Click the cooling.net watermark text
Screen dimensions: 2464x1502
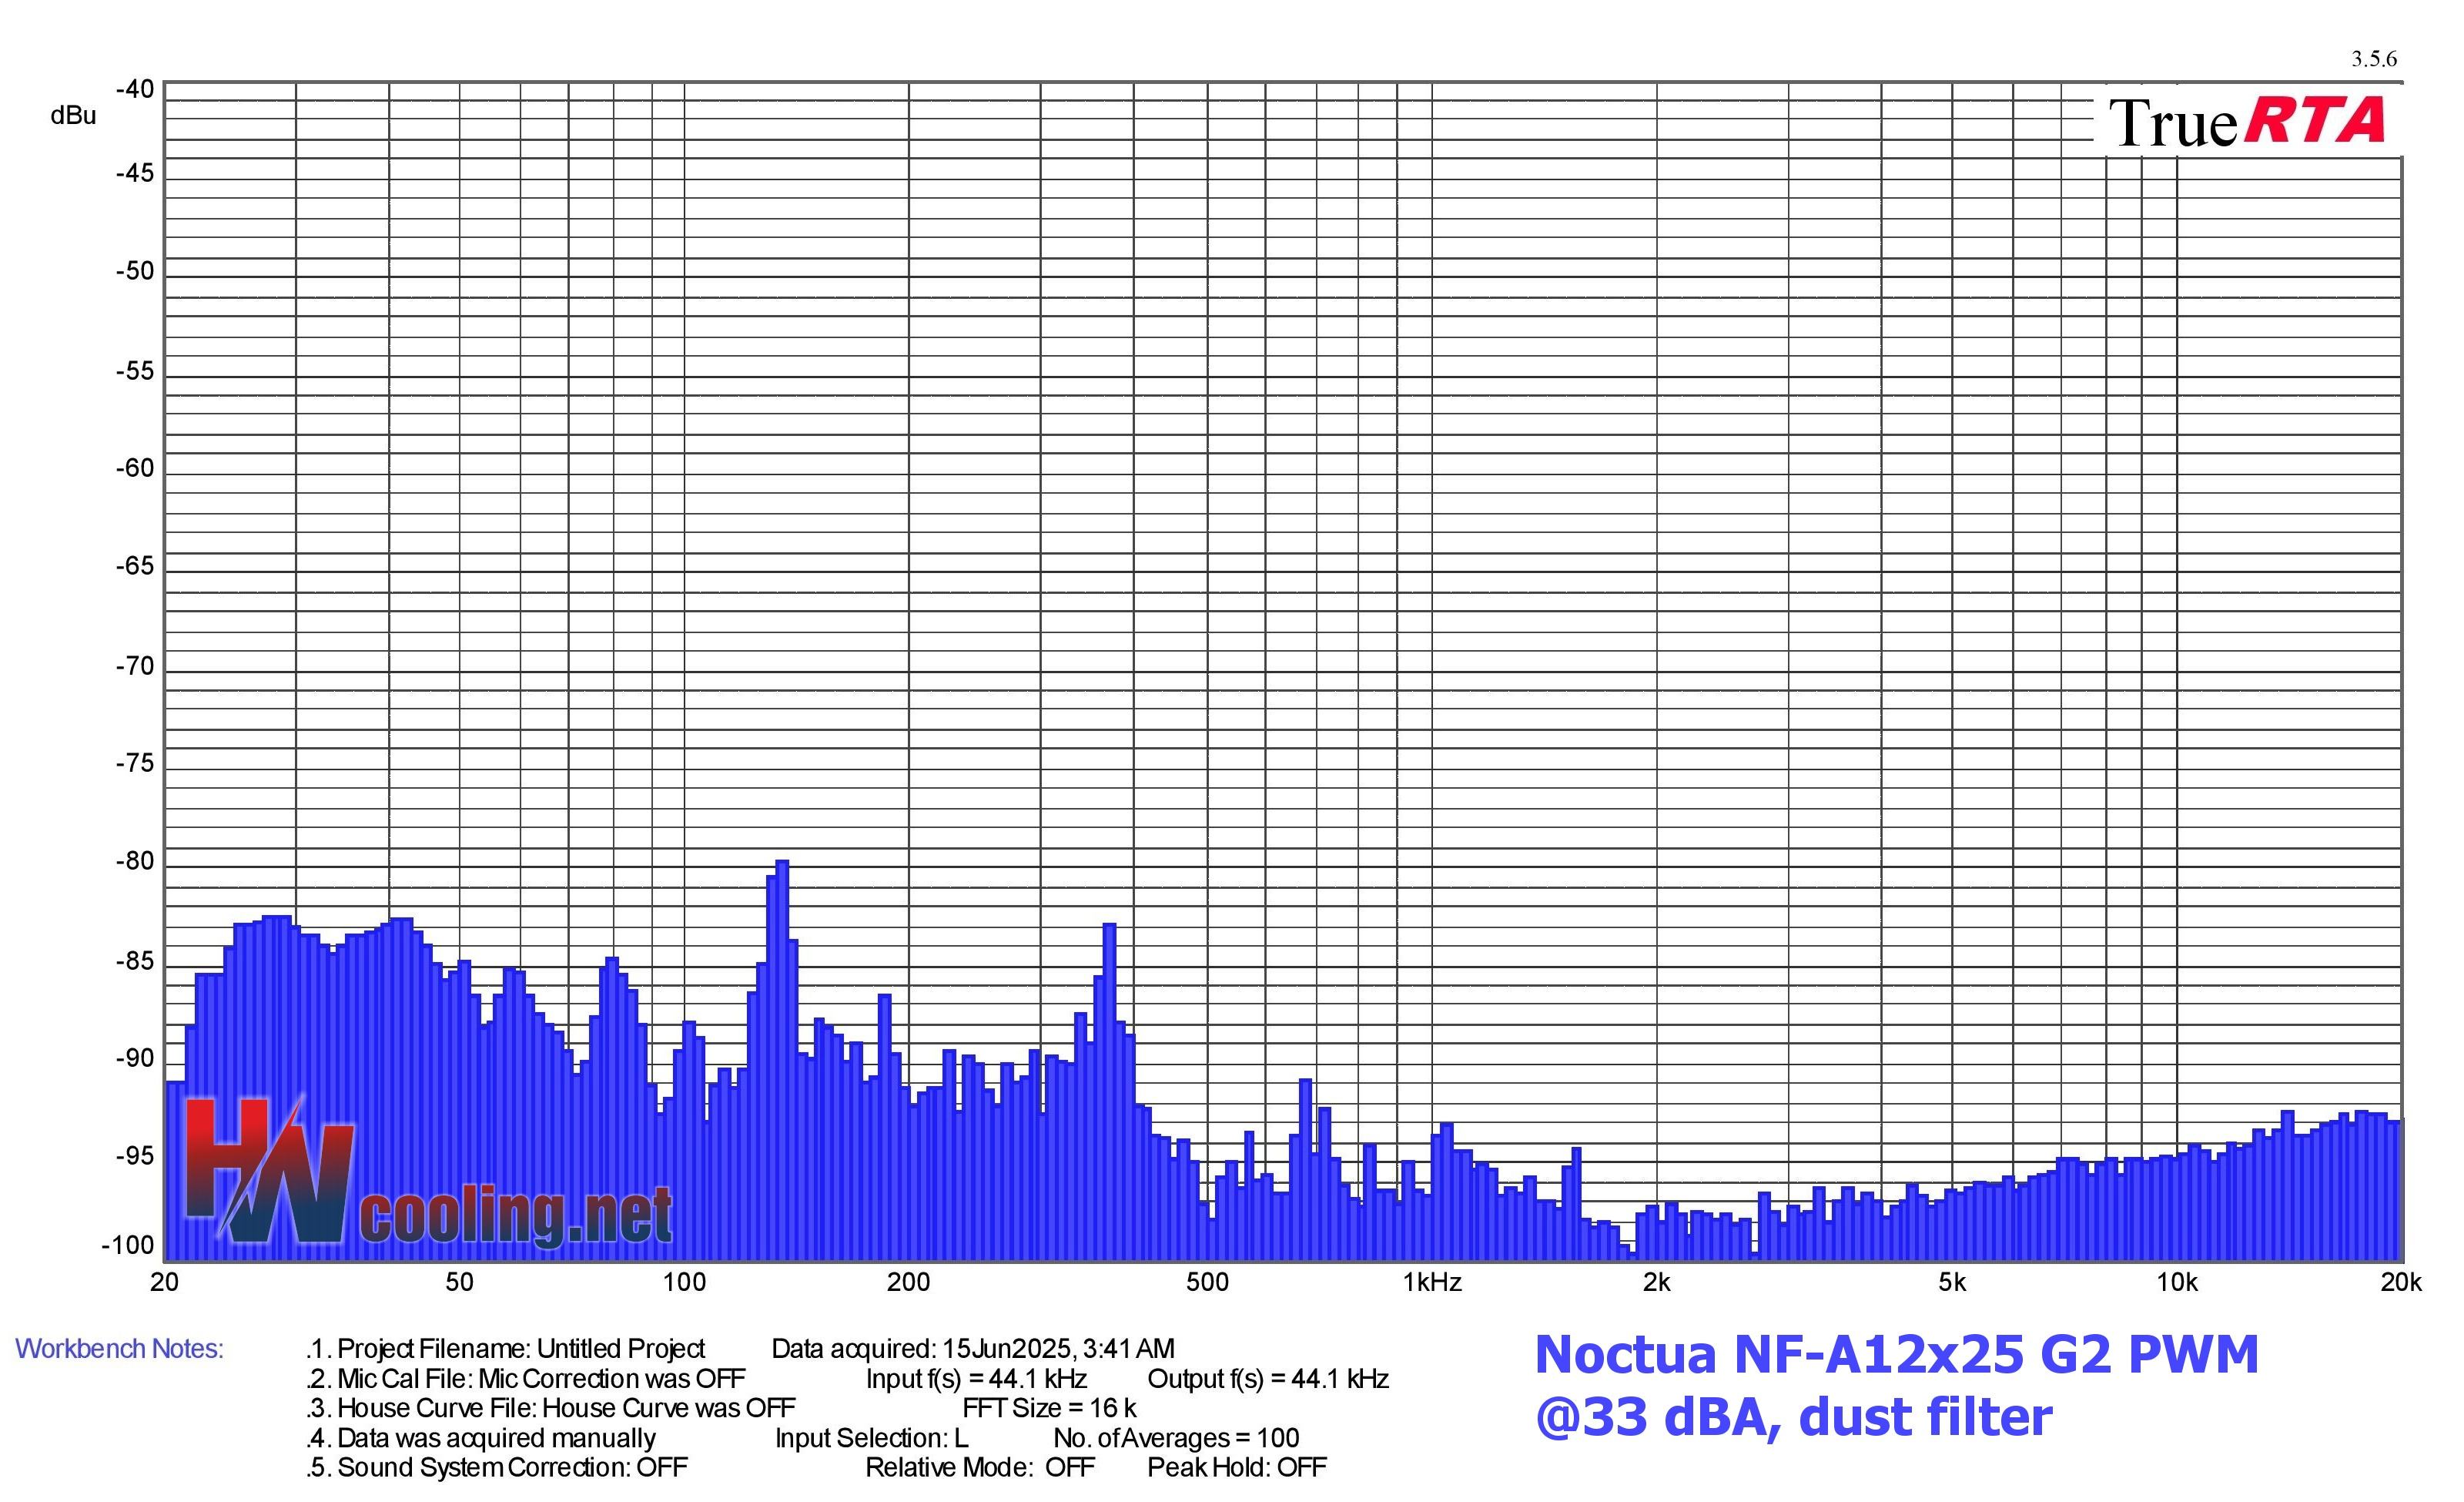(x=515, y=1217)
